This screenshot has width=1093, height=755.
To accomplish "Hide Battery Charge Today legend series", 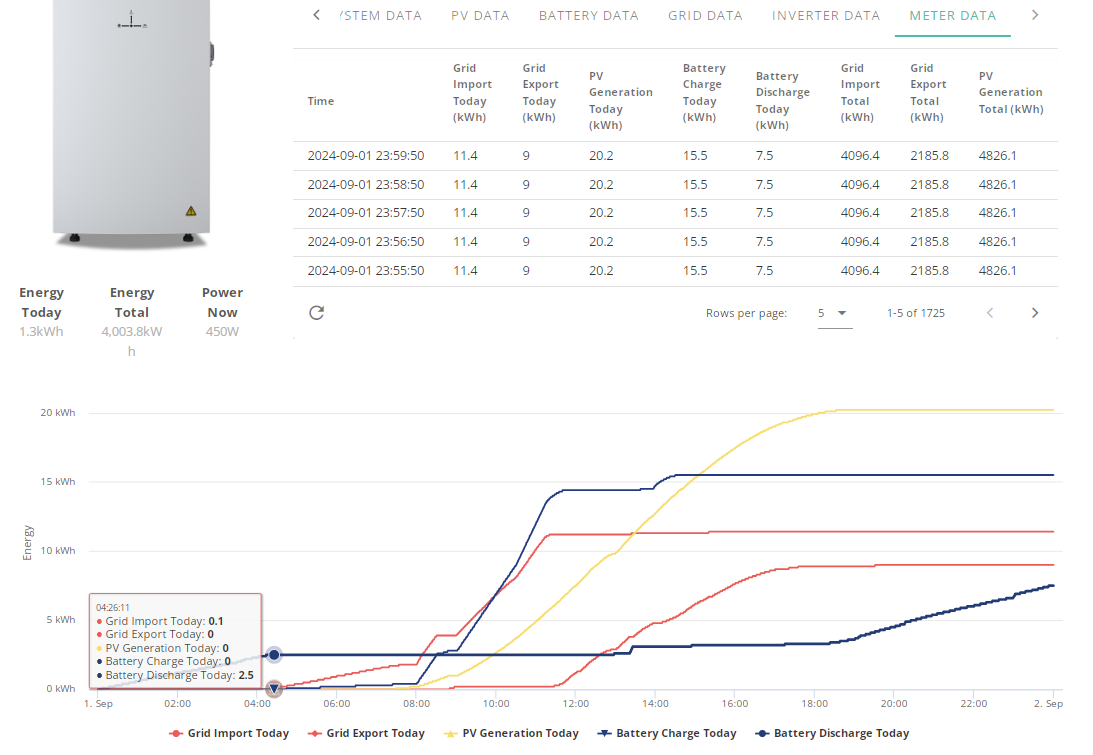I will 667,733.
